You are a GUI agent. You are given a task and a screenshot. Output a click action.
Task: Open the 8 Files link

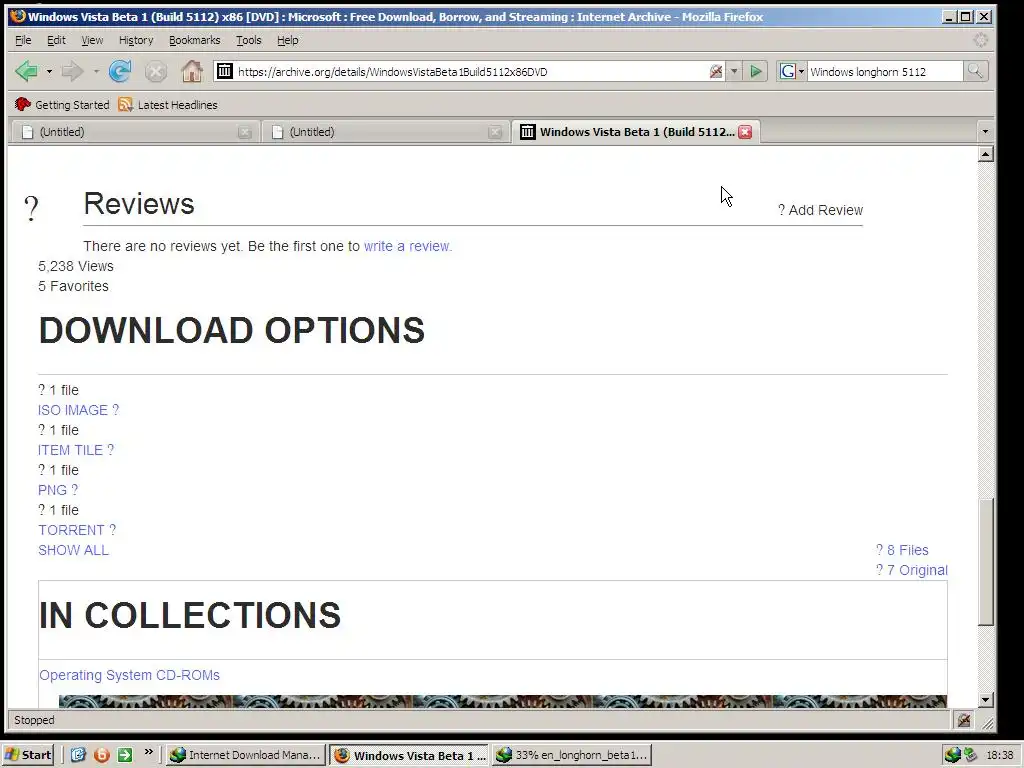coord(902,550)
